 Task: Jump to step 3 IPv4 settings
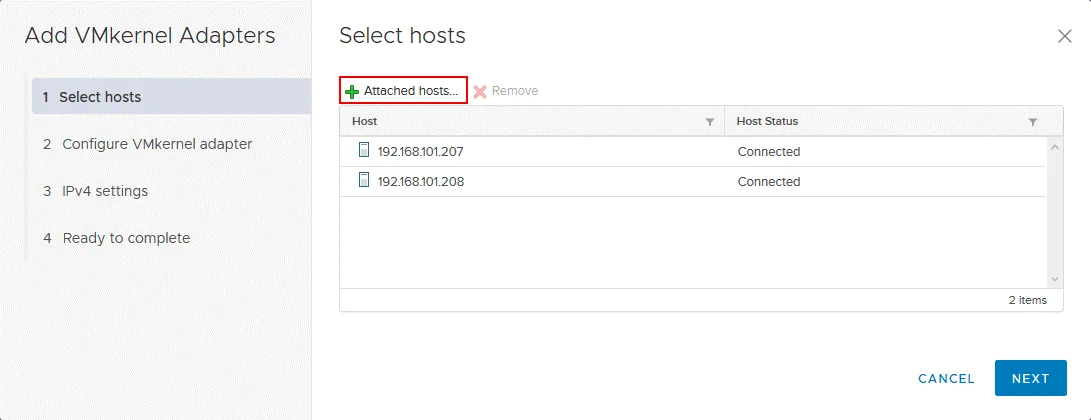point(104,191)
